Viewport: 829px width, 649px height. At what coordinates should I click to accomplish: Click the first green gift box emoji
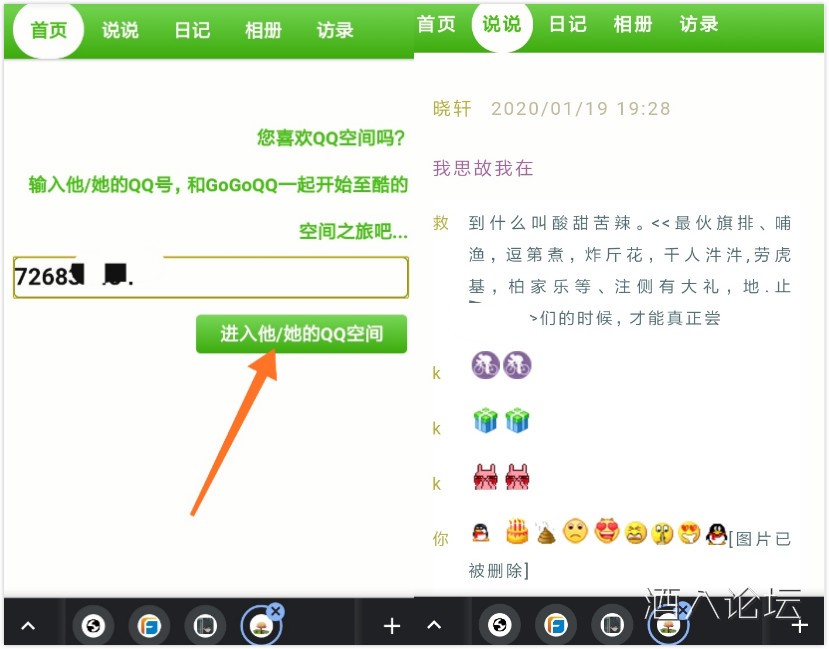point(485,421)
